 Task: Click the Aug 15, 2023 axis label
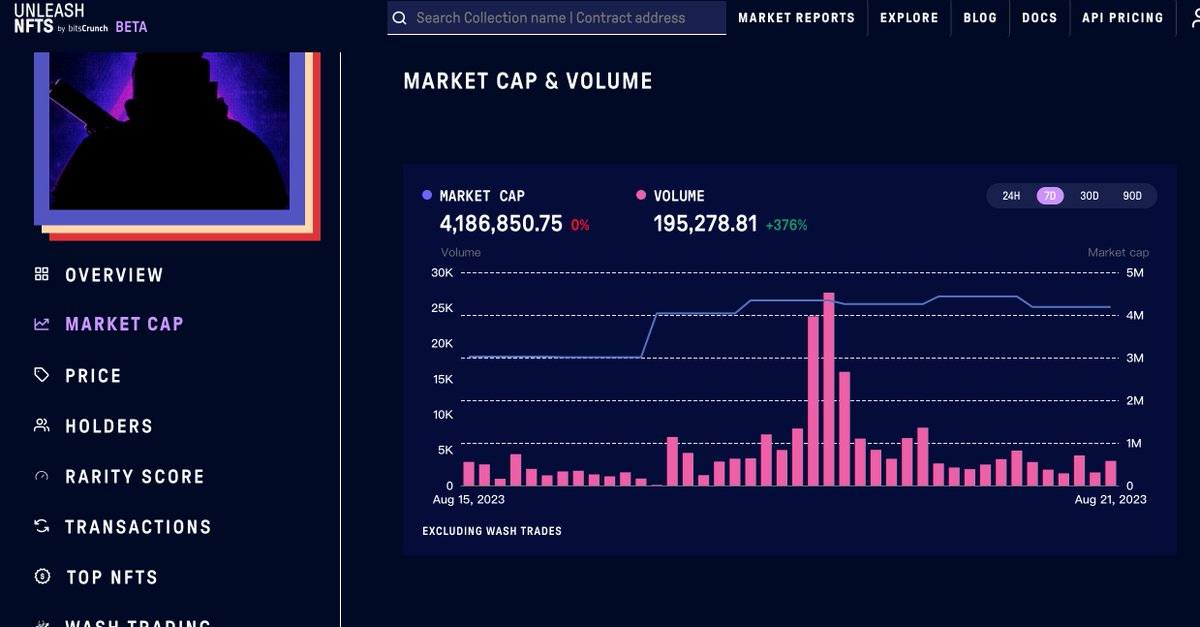(x=468, y=499)
